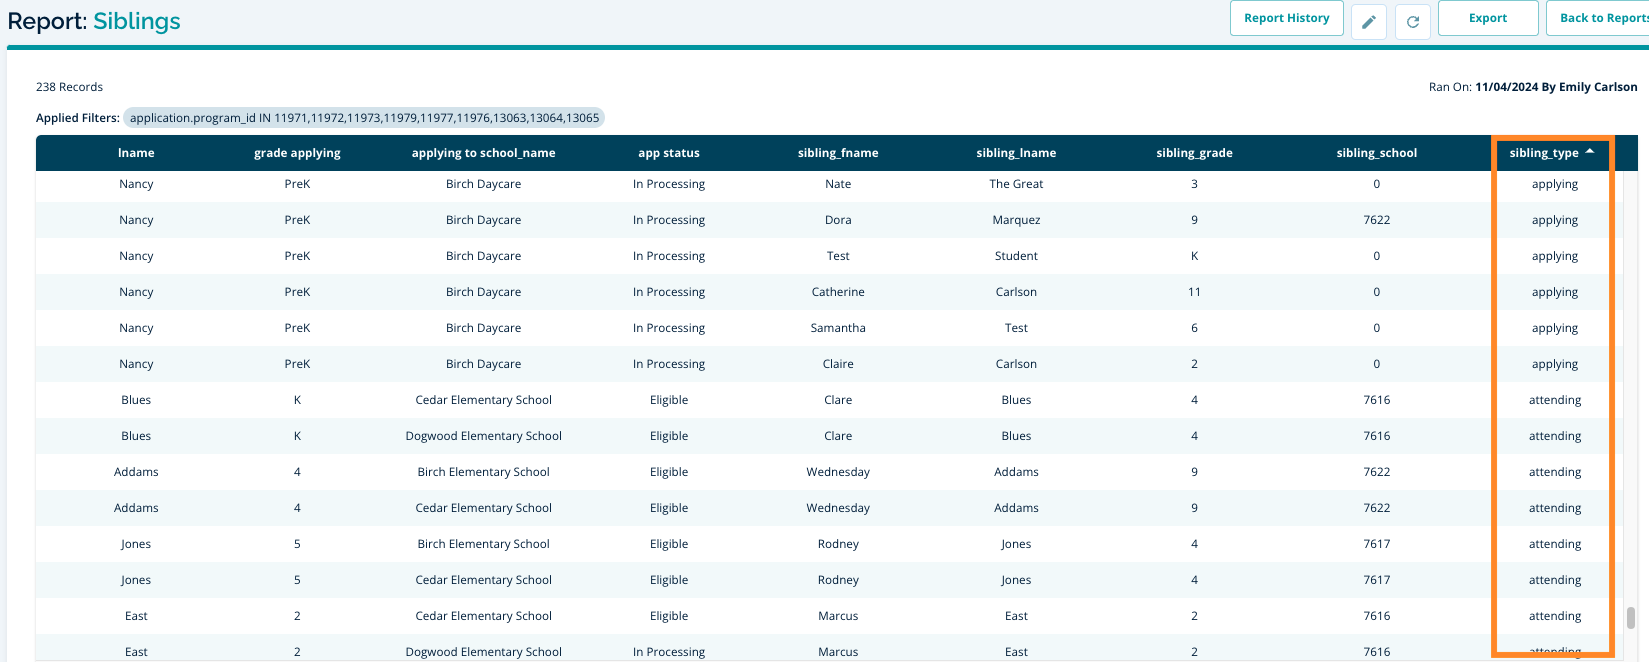The height and width of the screenshot is (662, 1649).
Task: Sort by sibling_lname column header
Action: click(1016, 153)
